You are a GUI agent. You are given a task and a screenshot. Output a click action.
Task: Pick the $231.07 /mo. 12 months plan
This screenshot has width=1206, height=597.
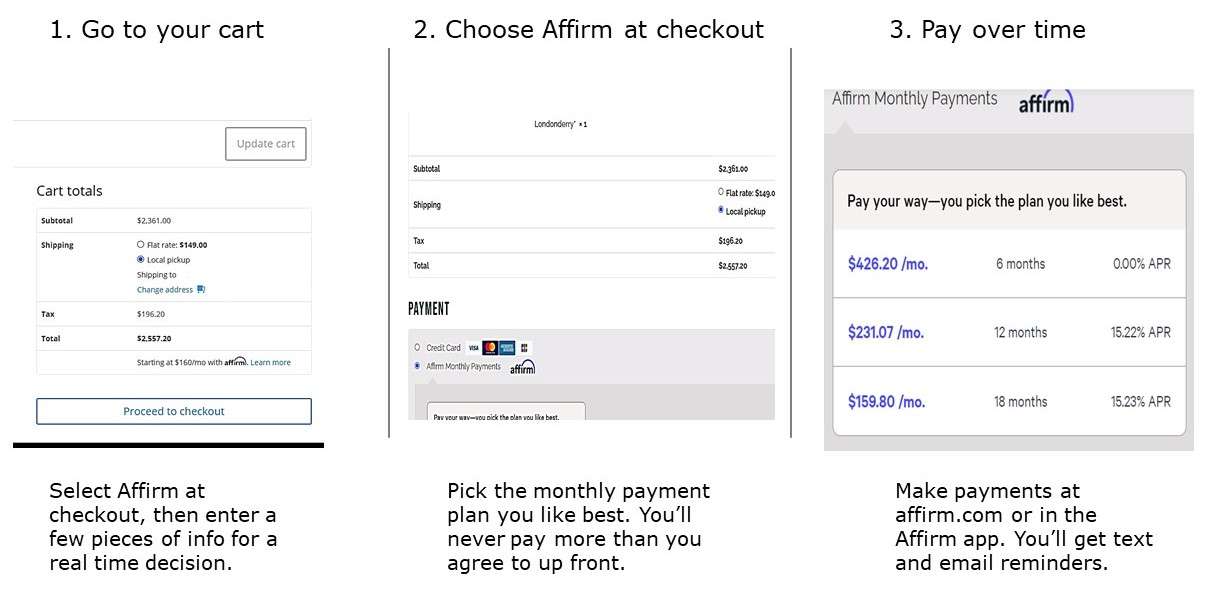point(1009,332)
